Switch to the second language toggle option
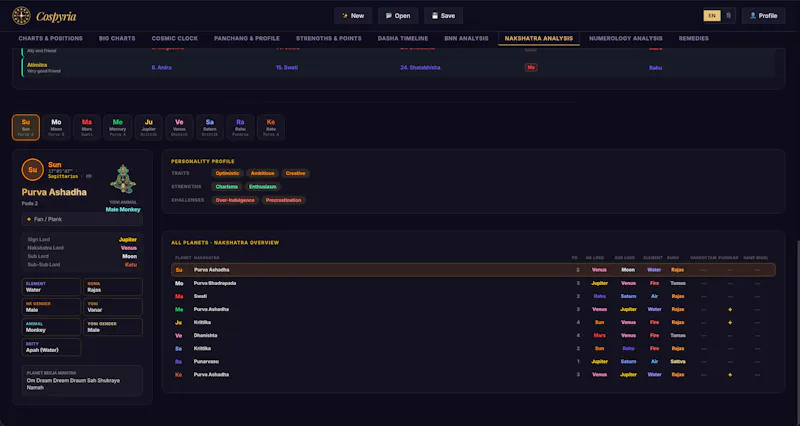The height and width of the screenshot is (426, 800). point(728,16)
